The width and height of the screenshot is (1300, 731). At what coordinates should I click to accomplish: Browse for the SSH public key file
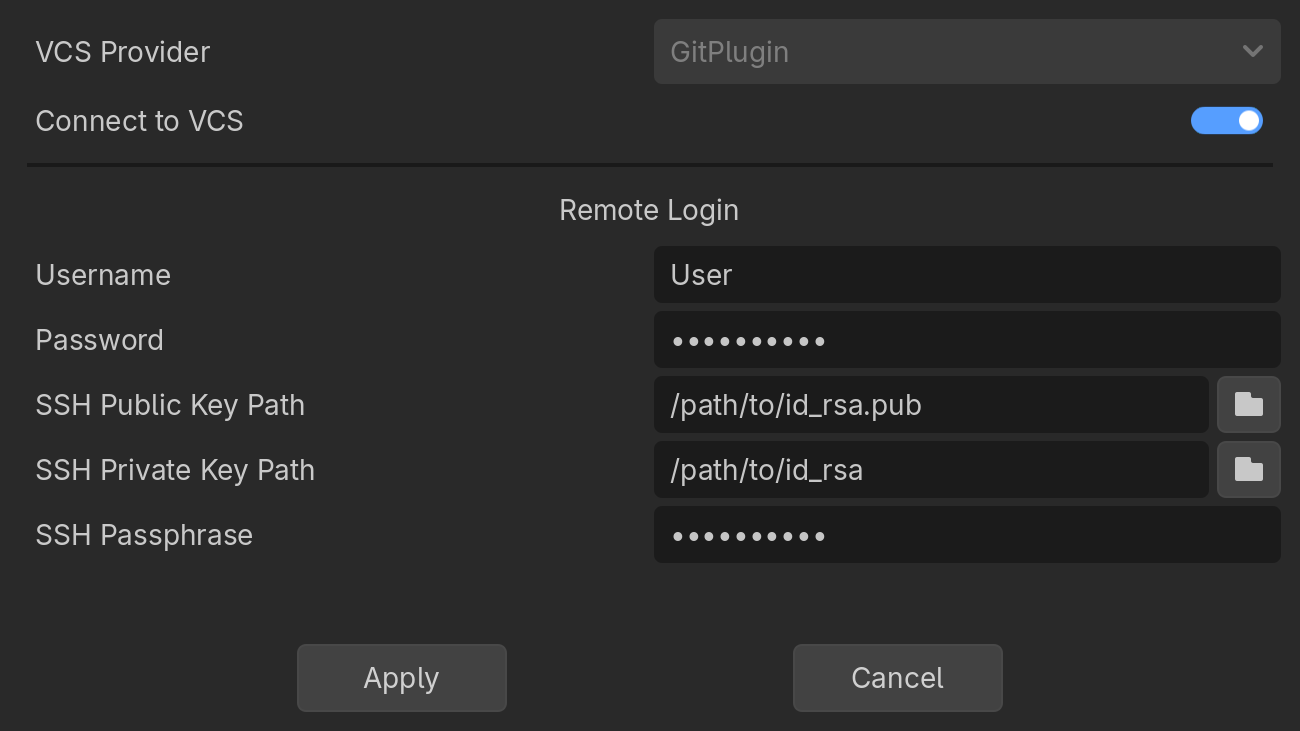(x=1248, y=404)
